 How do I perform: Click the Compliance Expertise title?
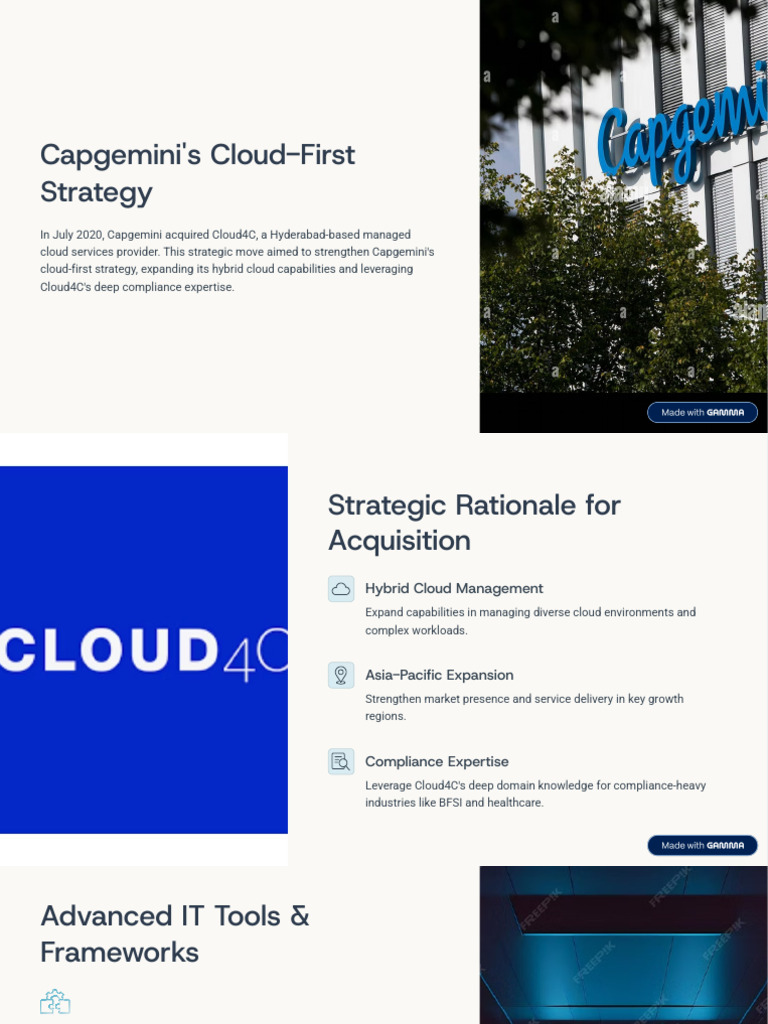[x=437, y=761]
